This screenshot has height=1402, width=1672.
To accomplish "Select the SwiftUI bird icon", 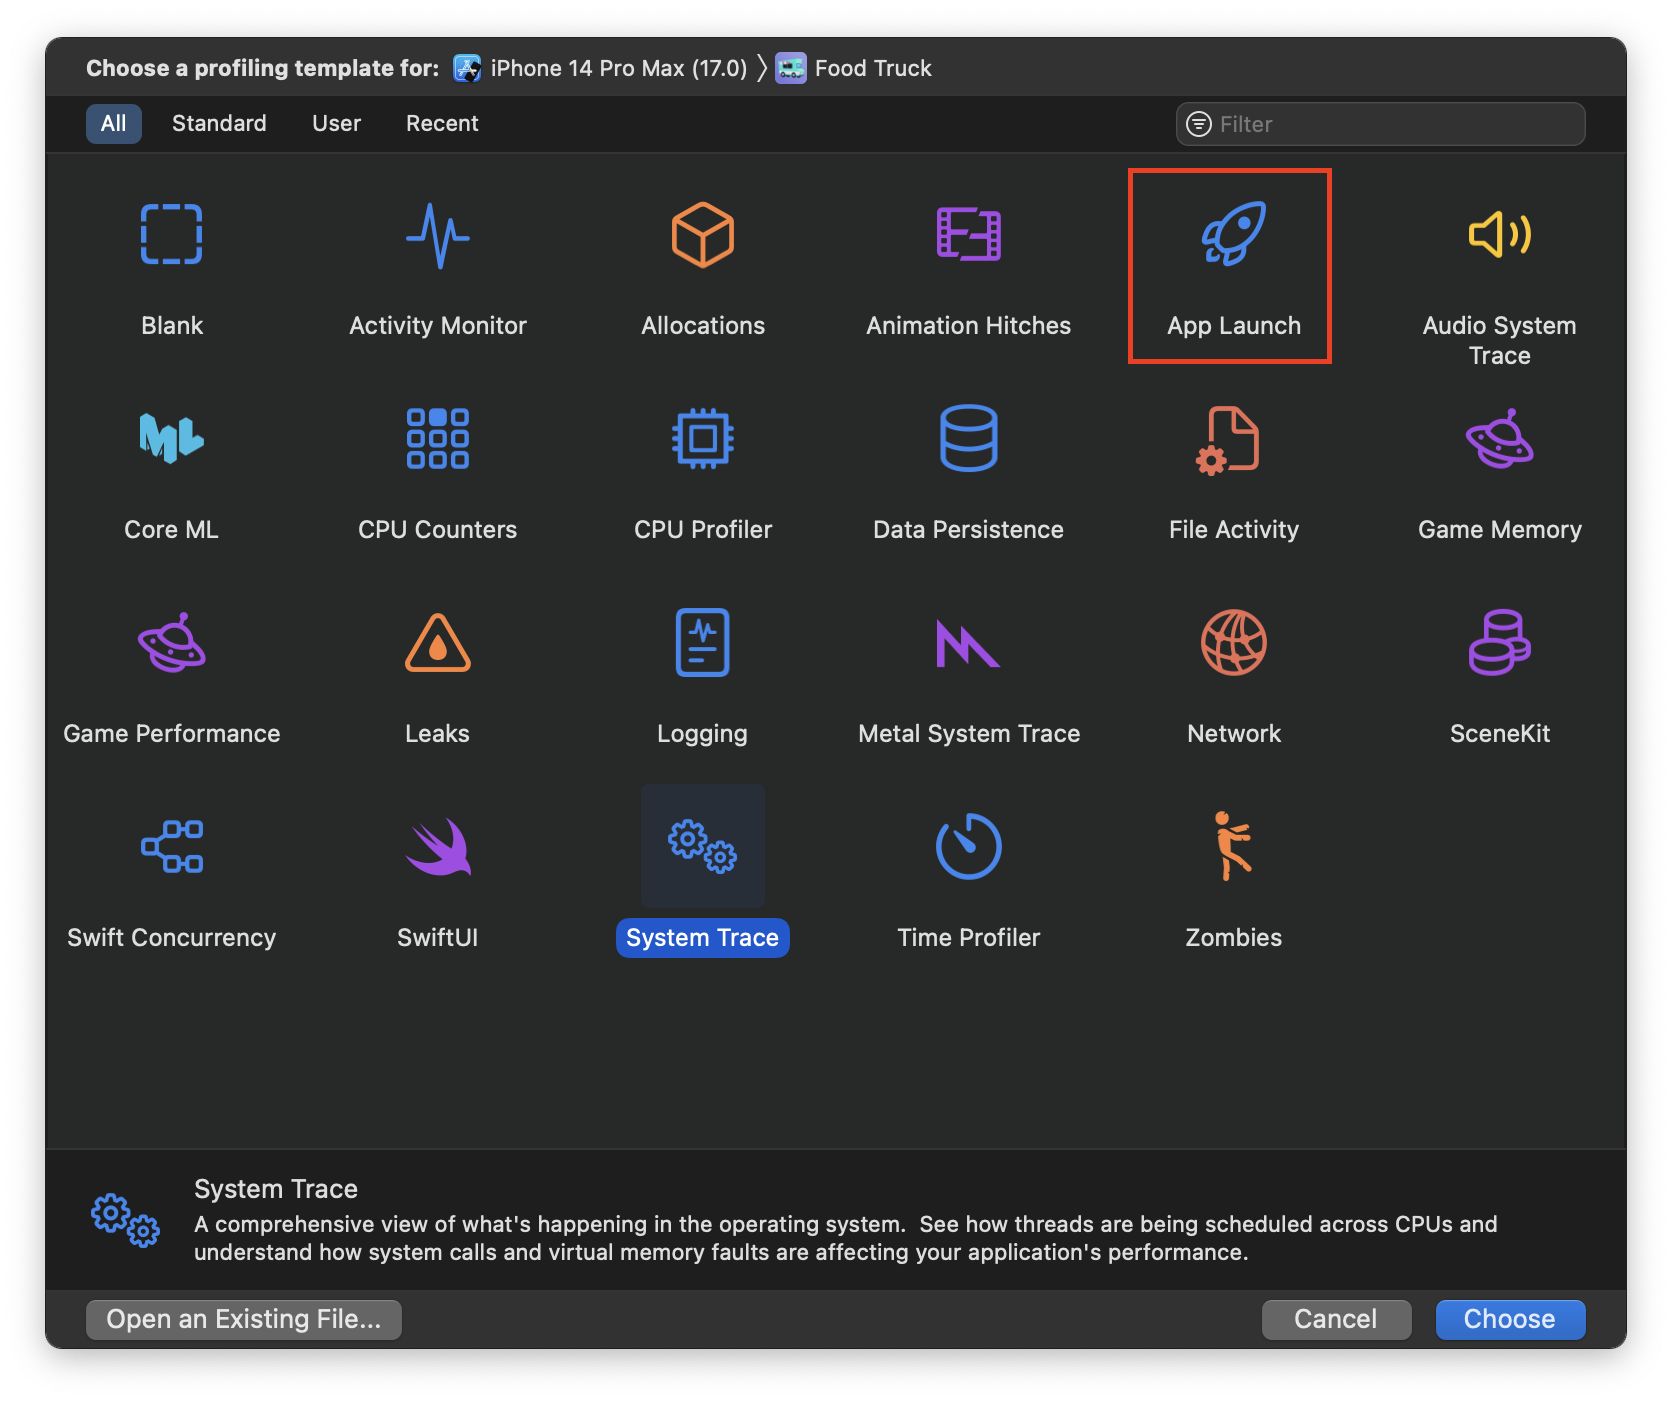I will point(438,847).
